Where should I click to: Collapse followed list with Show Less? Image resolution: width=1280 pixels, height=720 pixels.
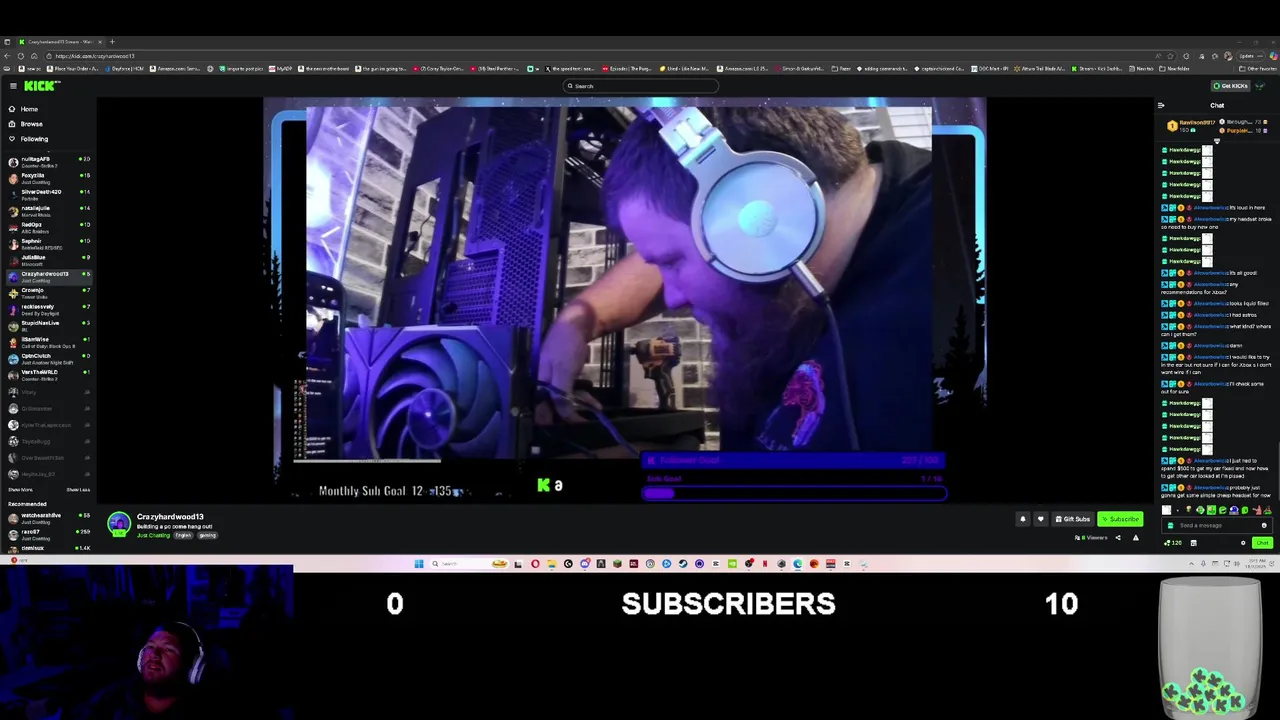pyautogui.click(x=78, y=490)
